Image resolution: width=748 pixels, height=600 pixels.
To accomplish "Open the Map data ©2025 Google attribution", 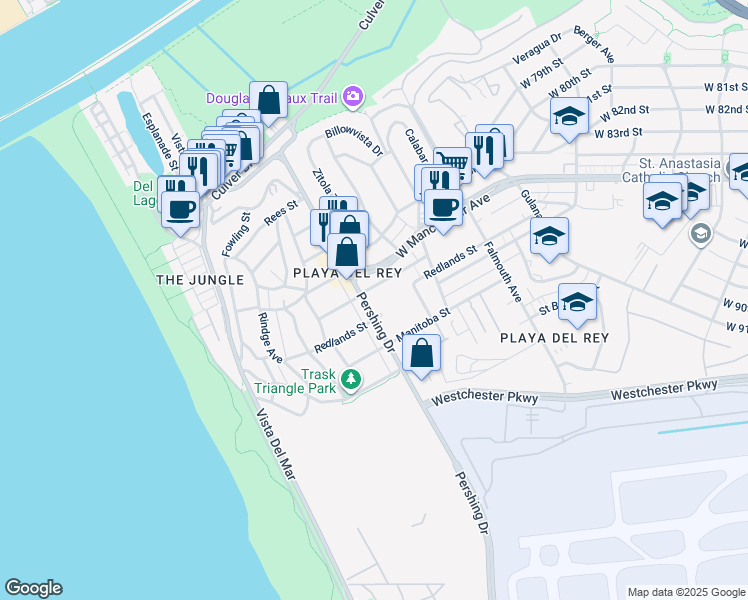I will point(686,592).
